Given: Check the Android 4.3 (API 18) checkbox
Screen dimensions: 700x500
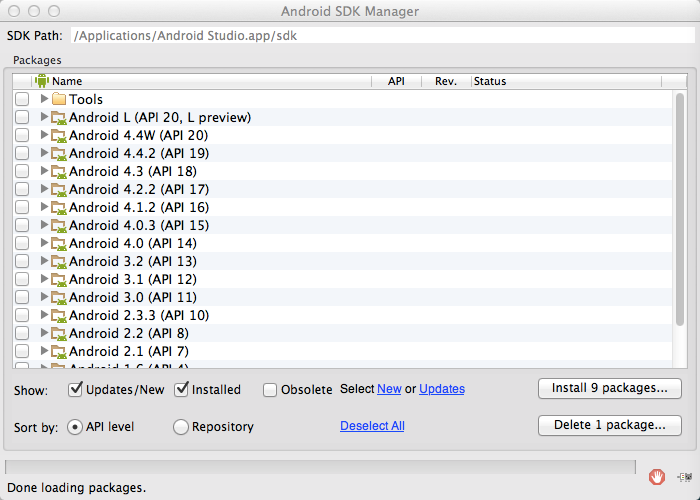Looking at the screenshot, I should point(22,171).
